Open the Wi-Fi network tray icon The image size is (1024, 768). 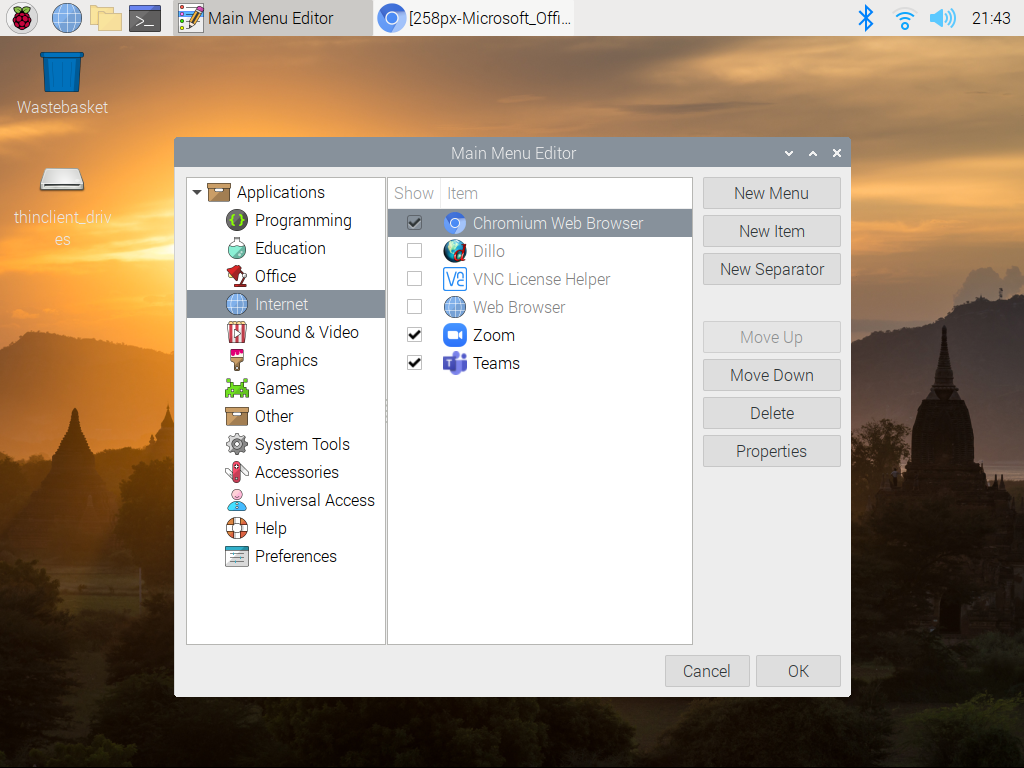[x=904, y=18]
